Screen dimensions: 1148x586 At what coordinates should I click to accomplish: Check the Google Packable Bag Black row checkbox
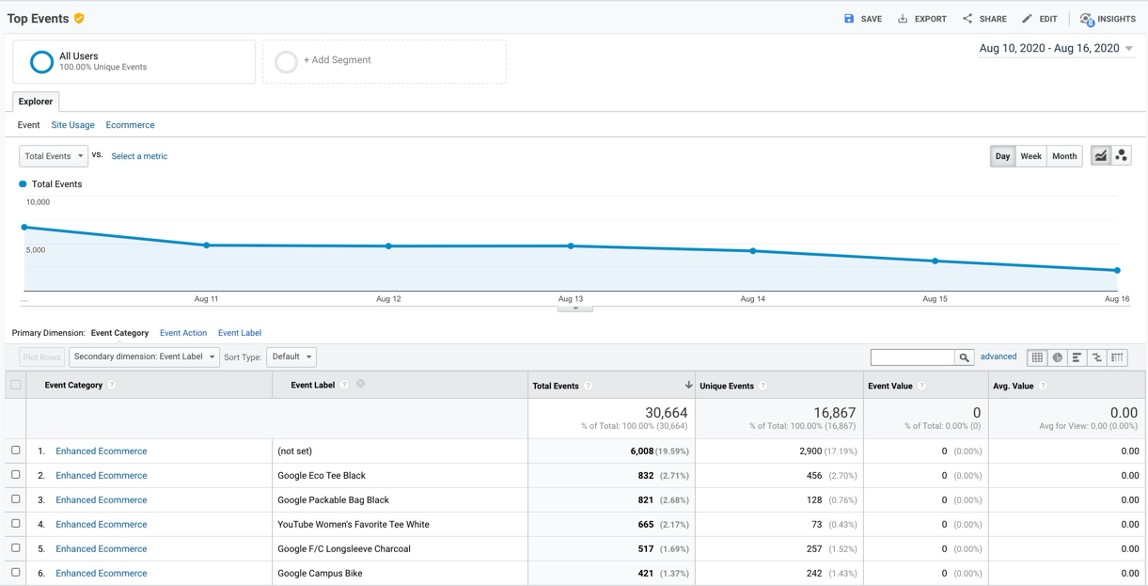[x=16, y=500]
